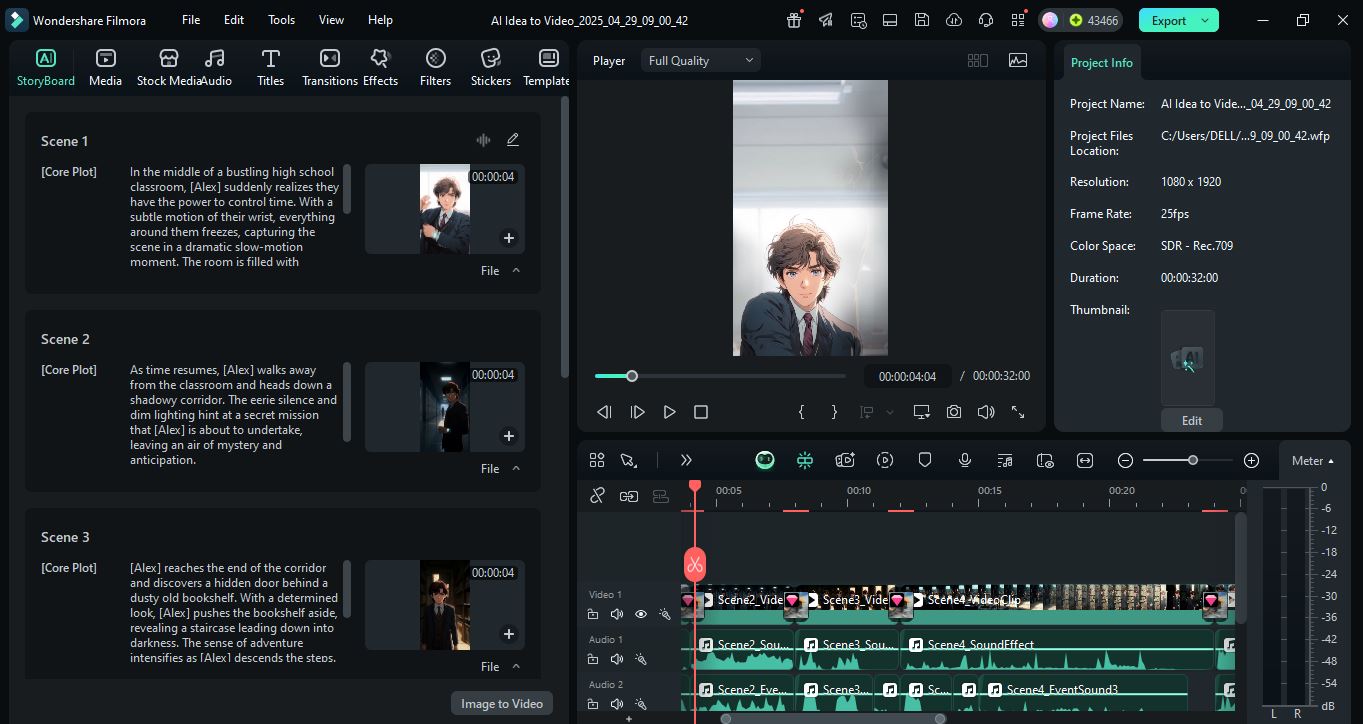This screenshot has width=1363, height=724.
Task: Zoom in timeline with plus button
Action: (1251, 460)
